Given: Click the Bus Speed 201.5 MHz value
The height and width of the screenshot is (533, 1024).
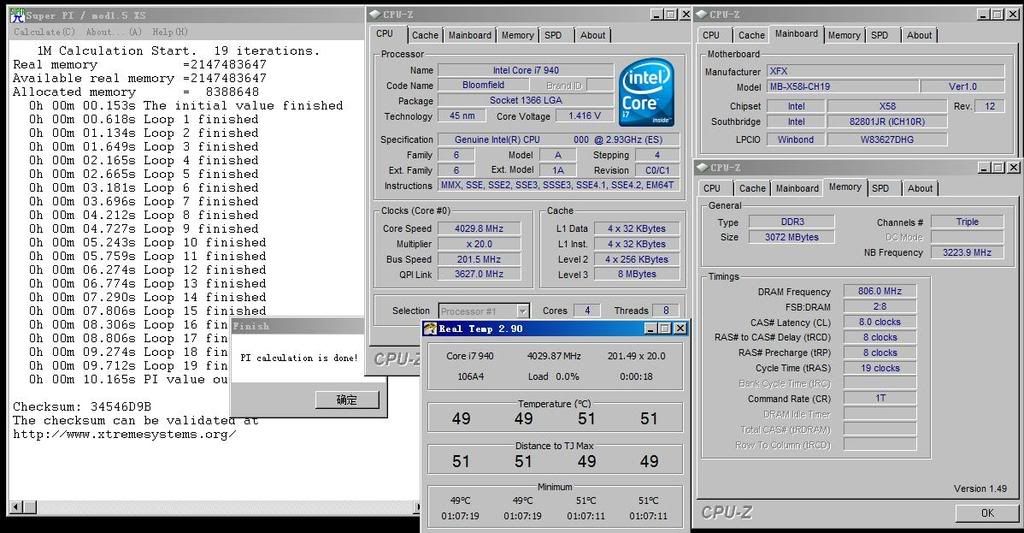Looking at the screenshot, I should click(479, 259).
